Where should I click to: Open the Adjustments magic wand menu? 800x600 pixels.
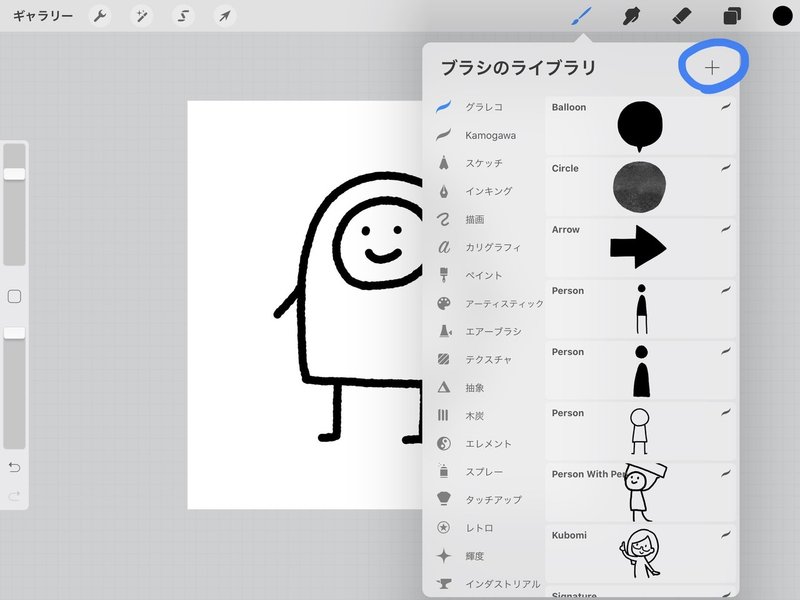tap(141, 16)
